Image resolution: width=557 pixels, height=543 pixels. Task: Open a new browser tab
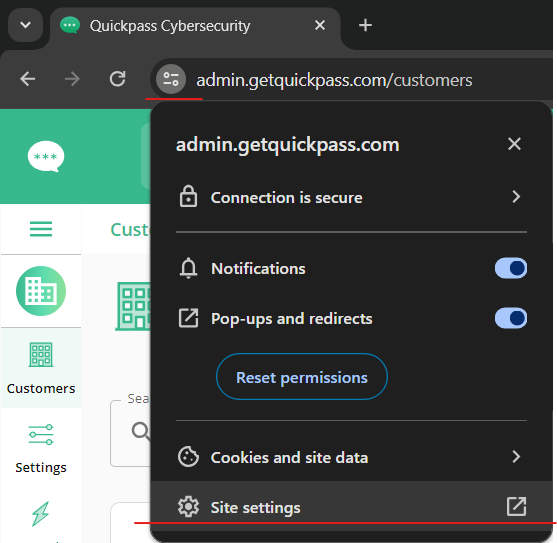tap(365, 25)
